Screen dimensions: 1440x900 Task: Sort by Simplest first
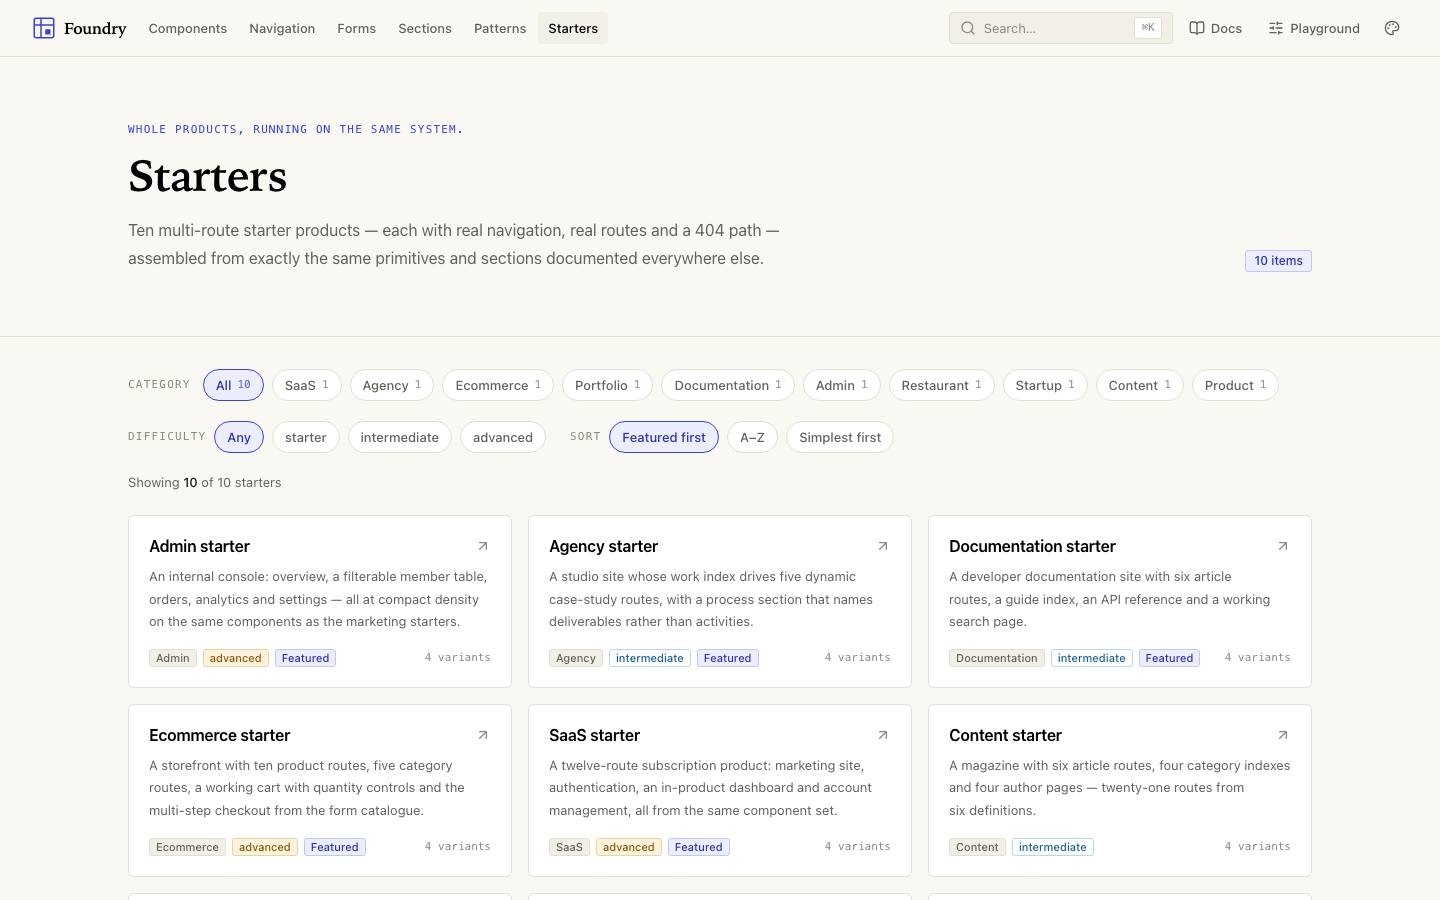click(840, 437)
